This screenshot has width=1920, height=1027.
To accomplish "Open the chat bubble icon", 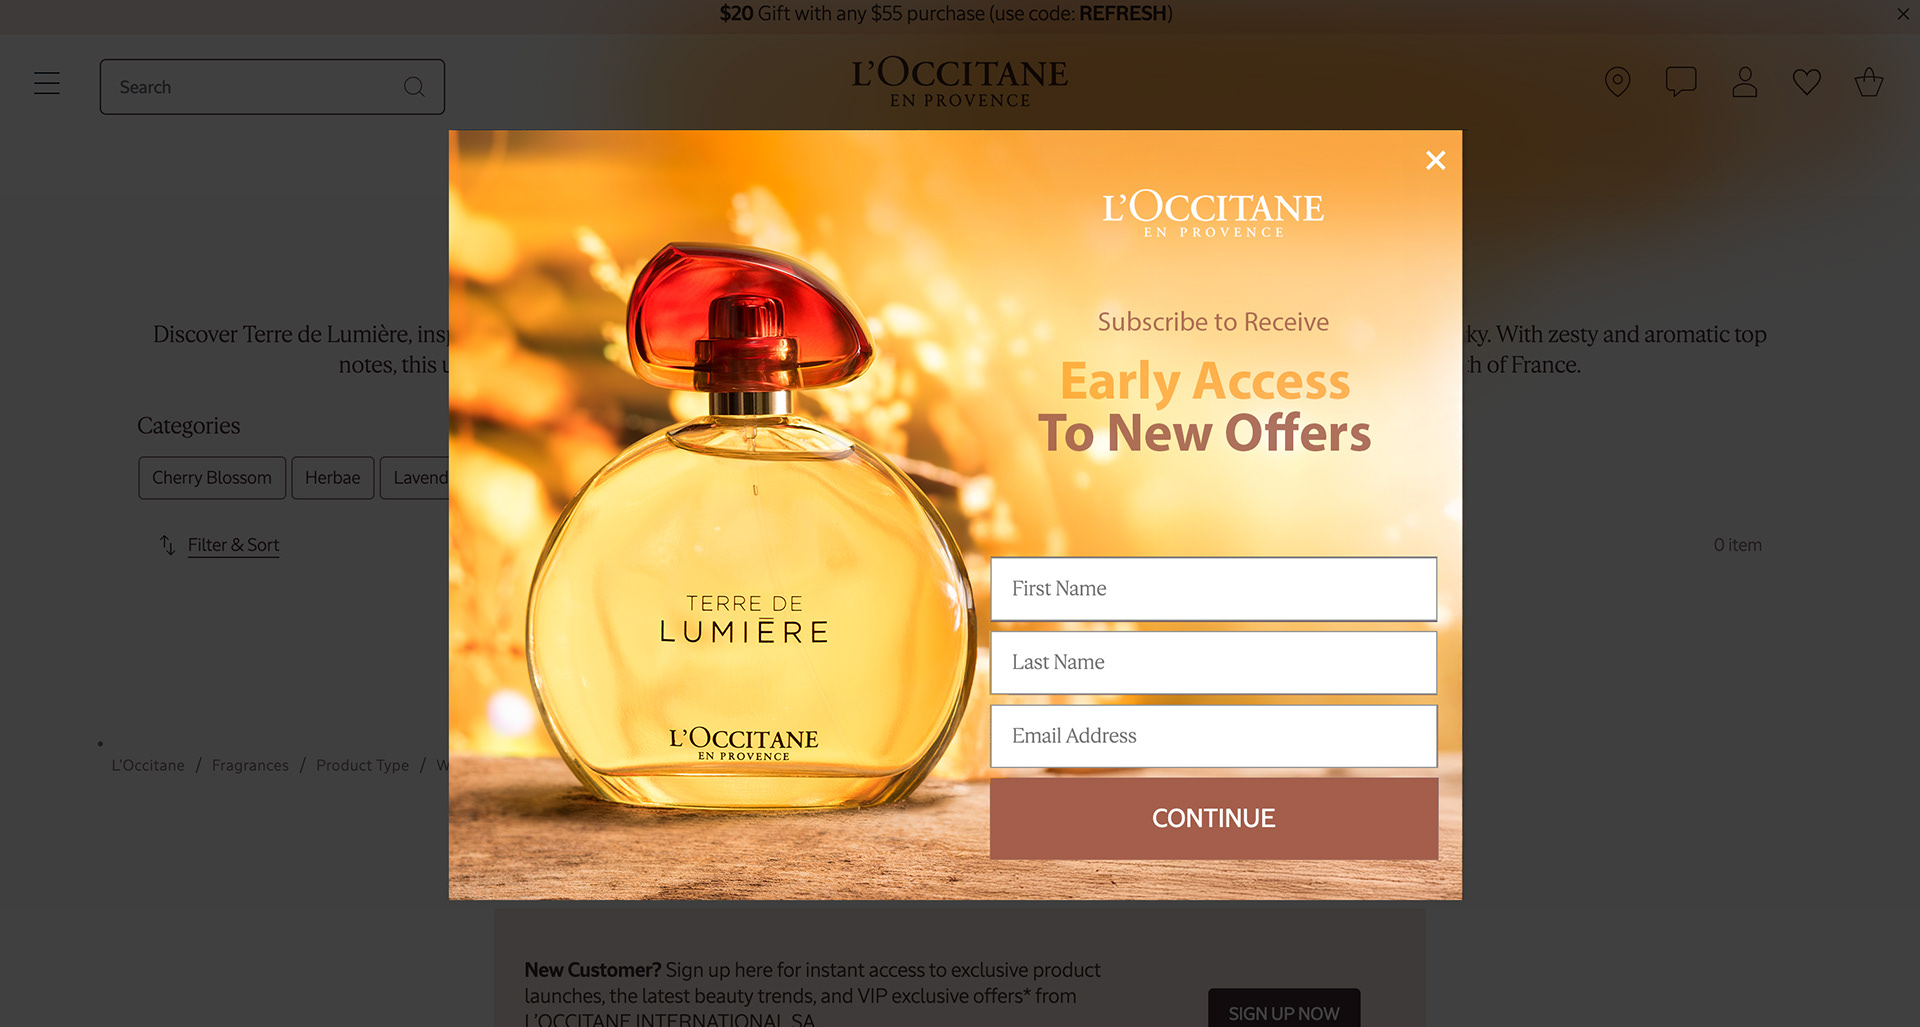I will (x=1681, y=81).
